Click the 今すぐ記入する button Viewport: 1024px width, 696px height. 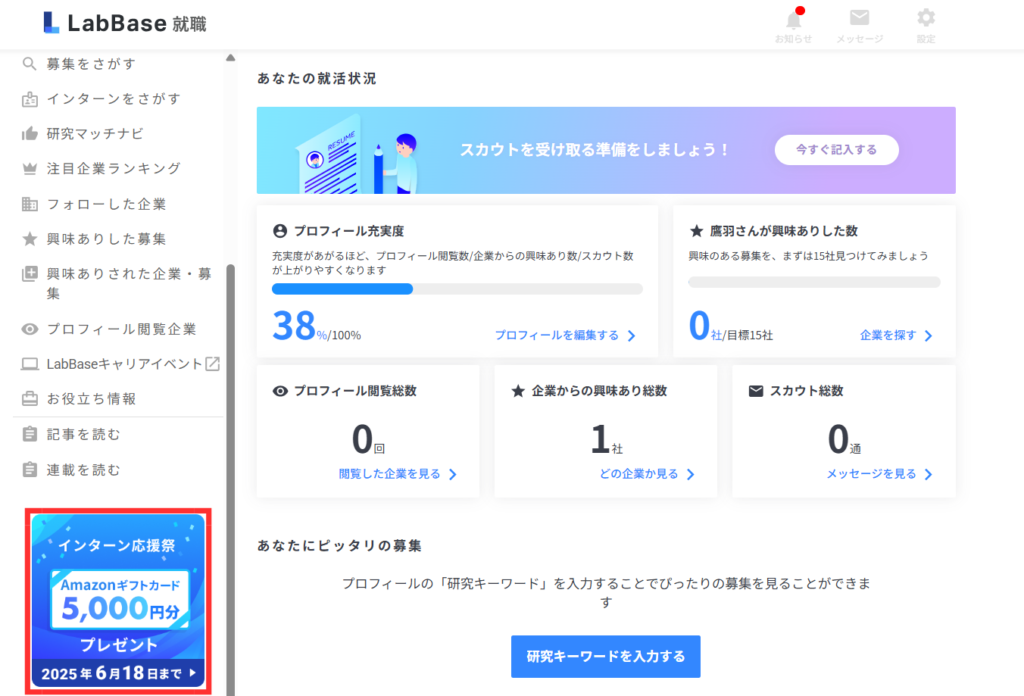click(x=837, y=150)
